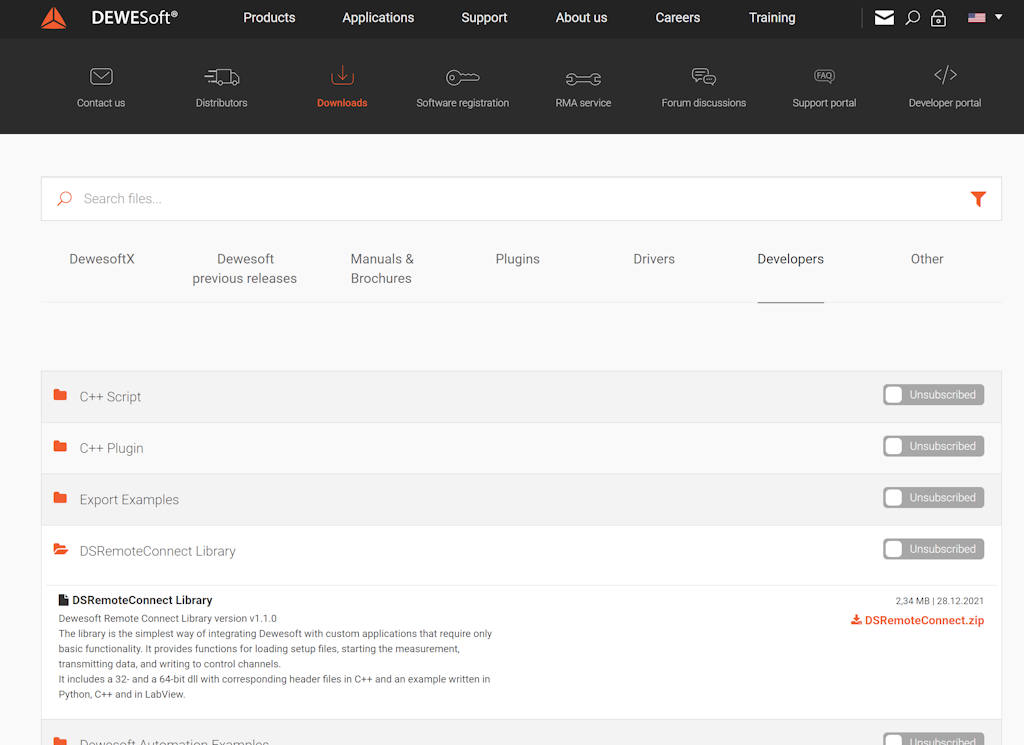Screen dimensions: 1024x745
Task: Toggle subscription for C++ Script
Action: point(933,395)
